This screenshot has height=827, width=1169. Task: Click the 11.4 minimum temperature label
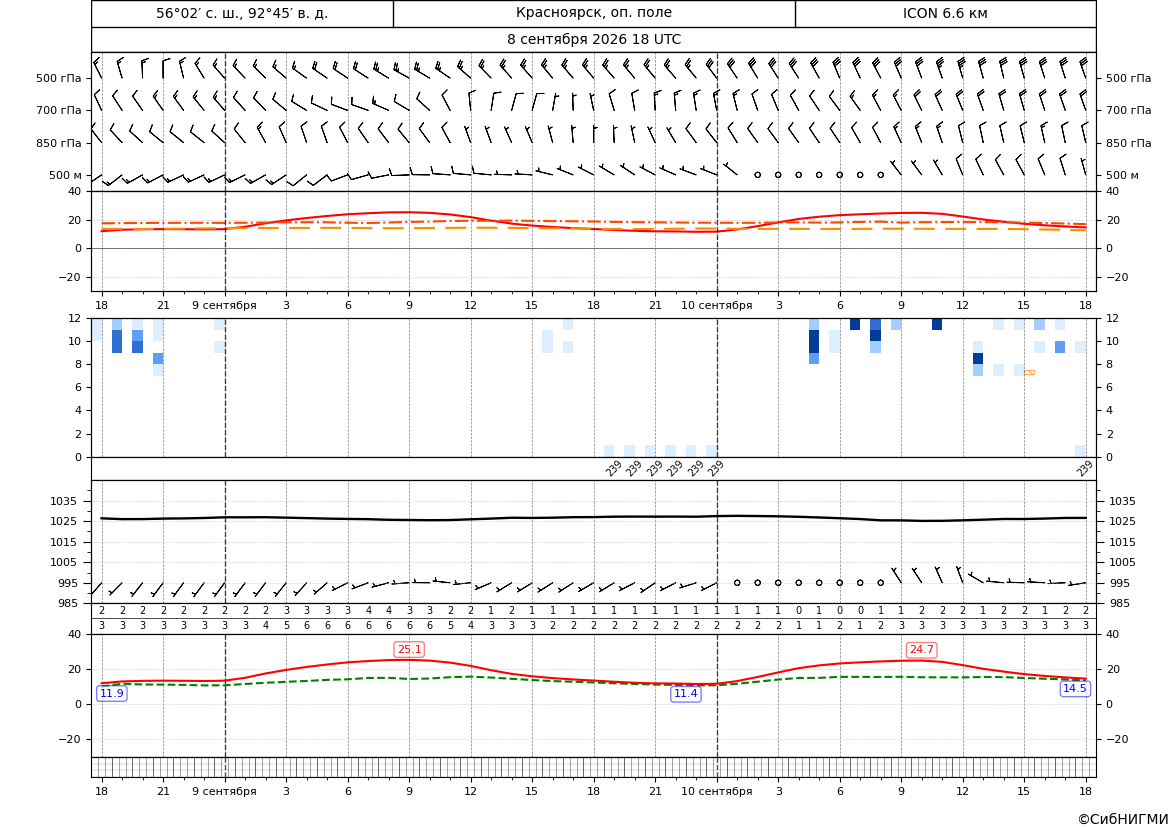pyautogui.click(x=686, y=694)
